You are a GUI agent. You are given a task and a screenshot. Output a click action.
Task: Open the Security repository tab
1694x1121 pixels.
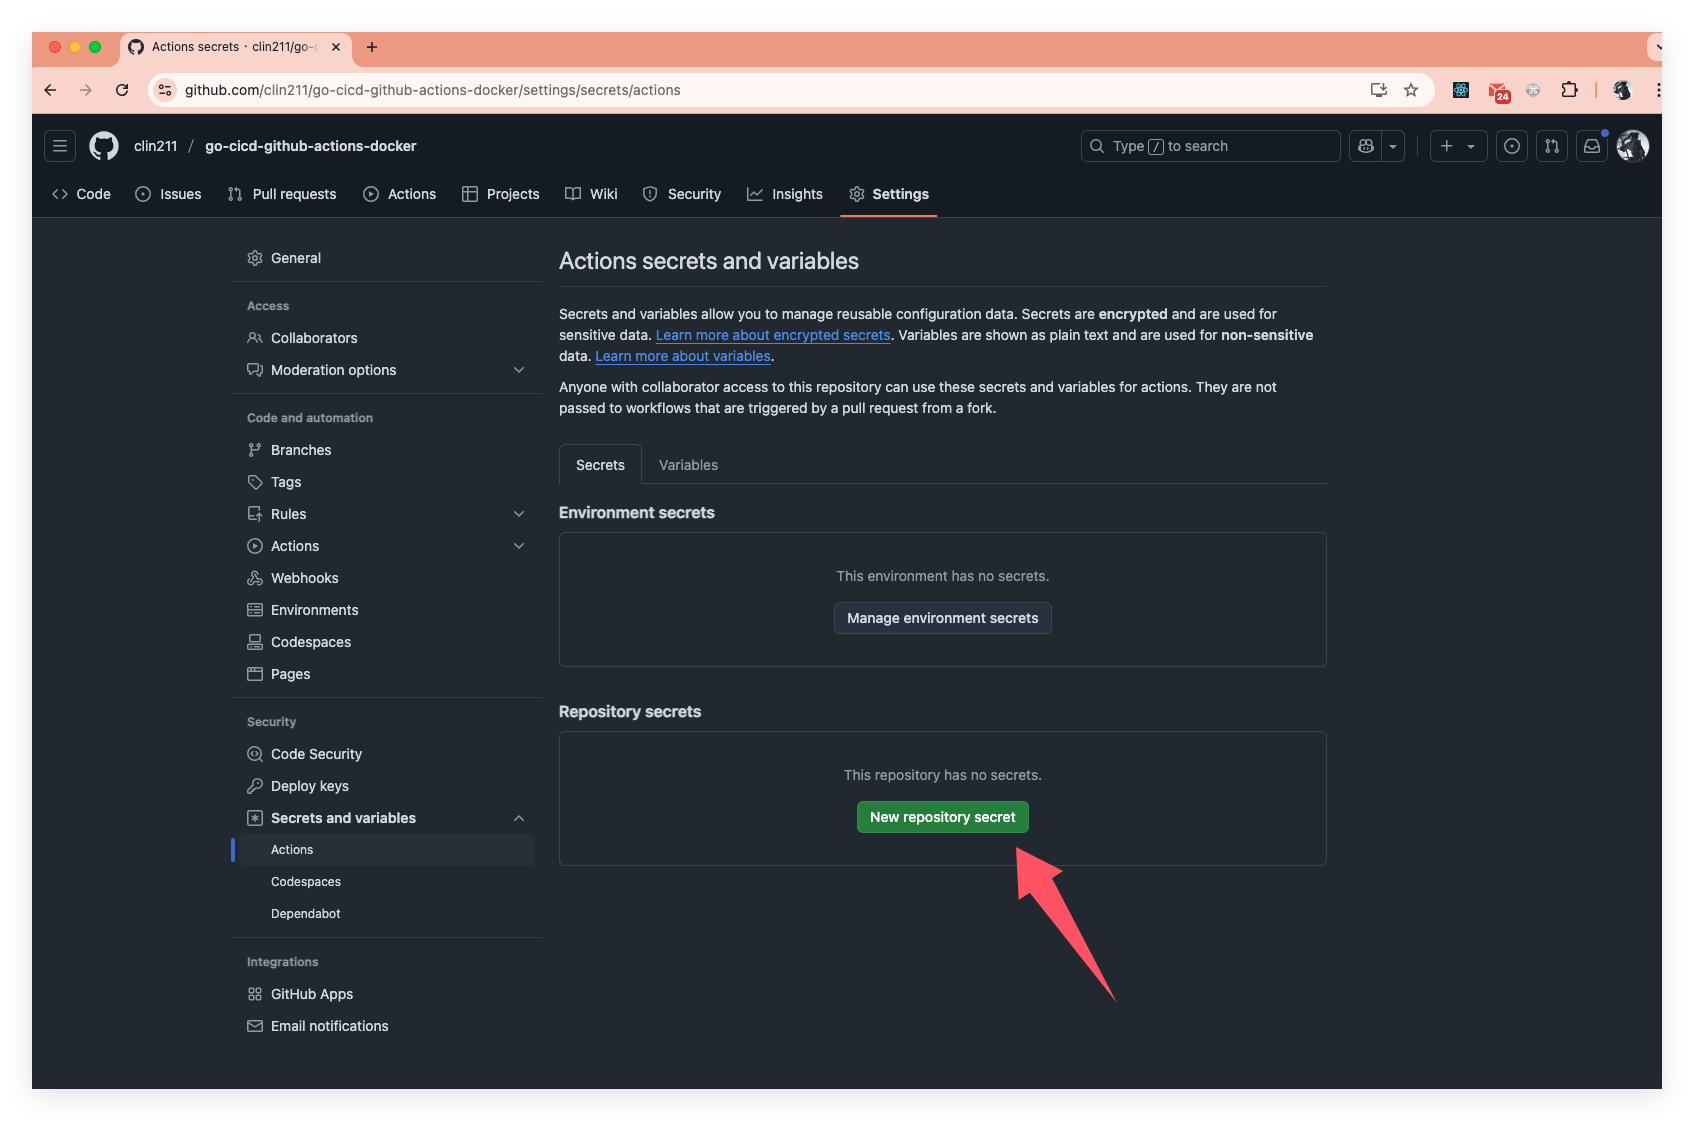tap(682, 194)
